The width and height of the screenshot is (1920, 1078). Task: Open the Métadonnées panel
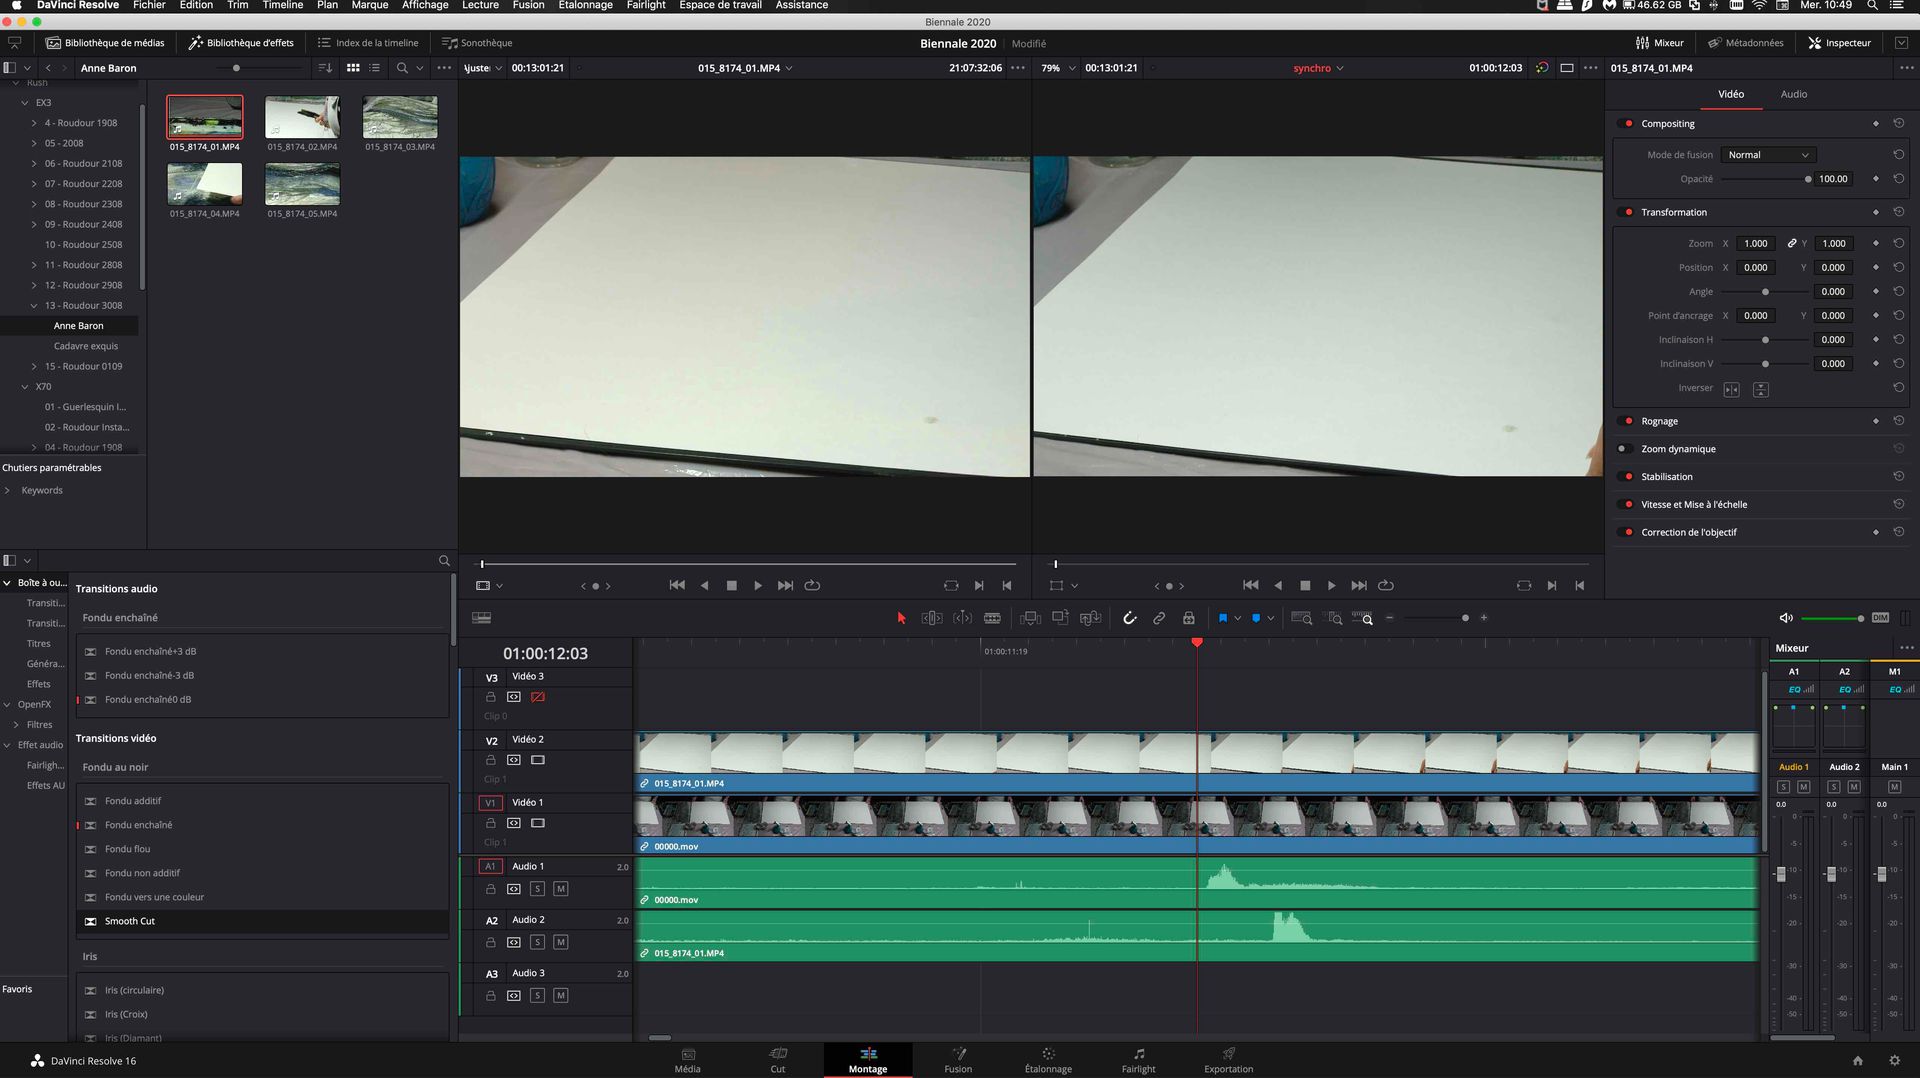pyautogui.click(x=1745, y=43)
